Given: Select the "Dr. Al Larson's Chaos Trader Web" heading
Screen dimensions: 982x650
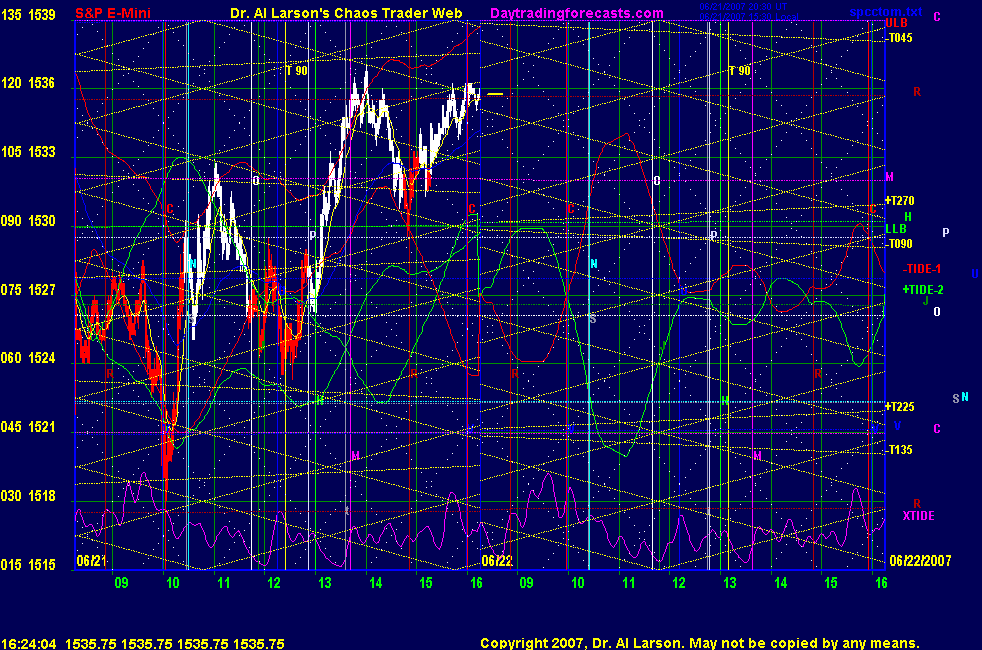Looking at the screenshot, I should pos(346,13).
